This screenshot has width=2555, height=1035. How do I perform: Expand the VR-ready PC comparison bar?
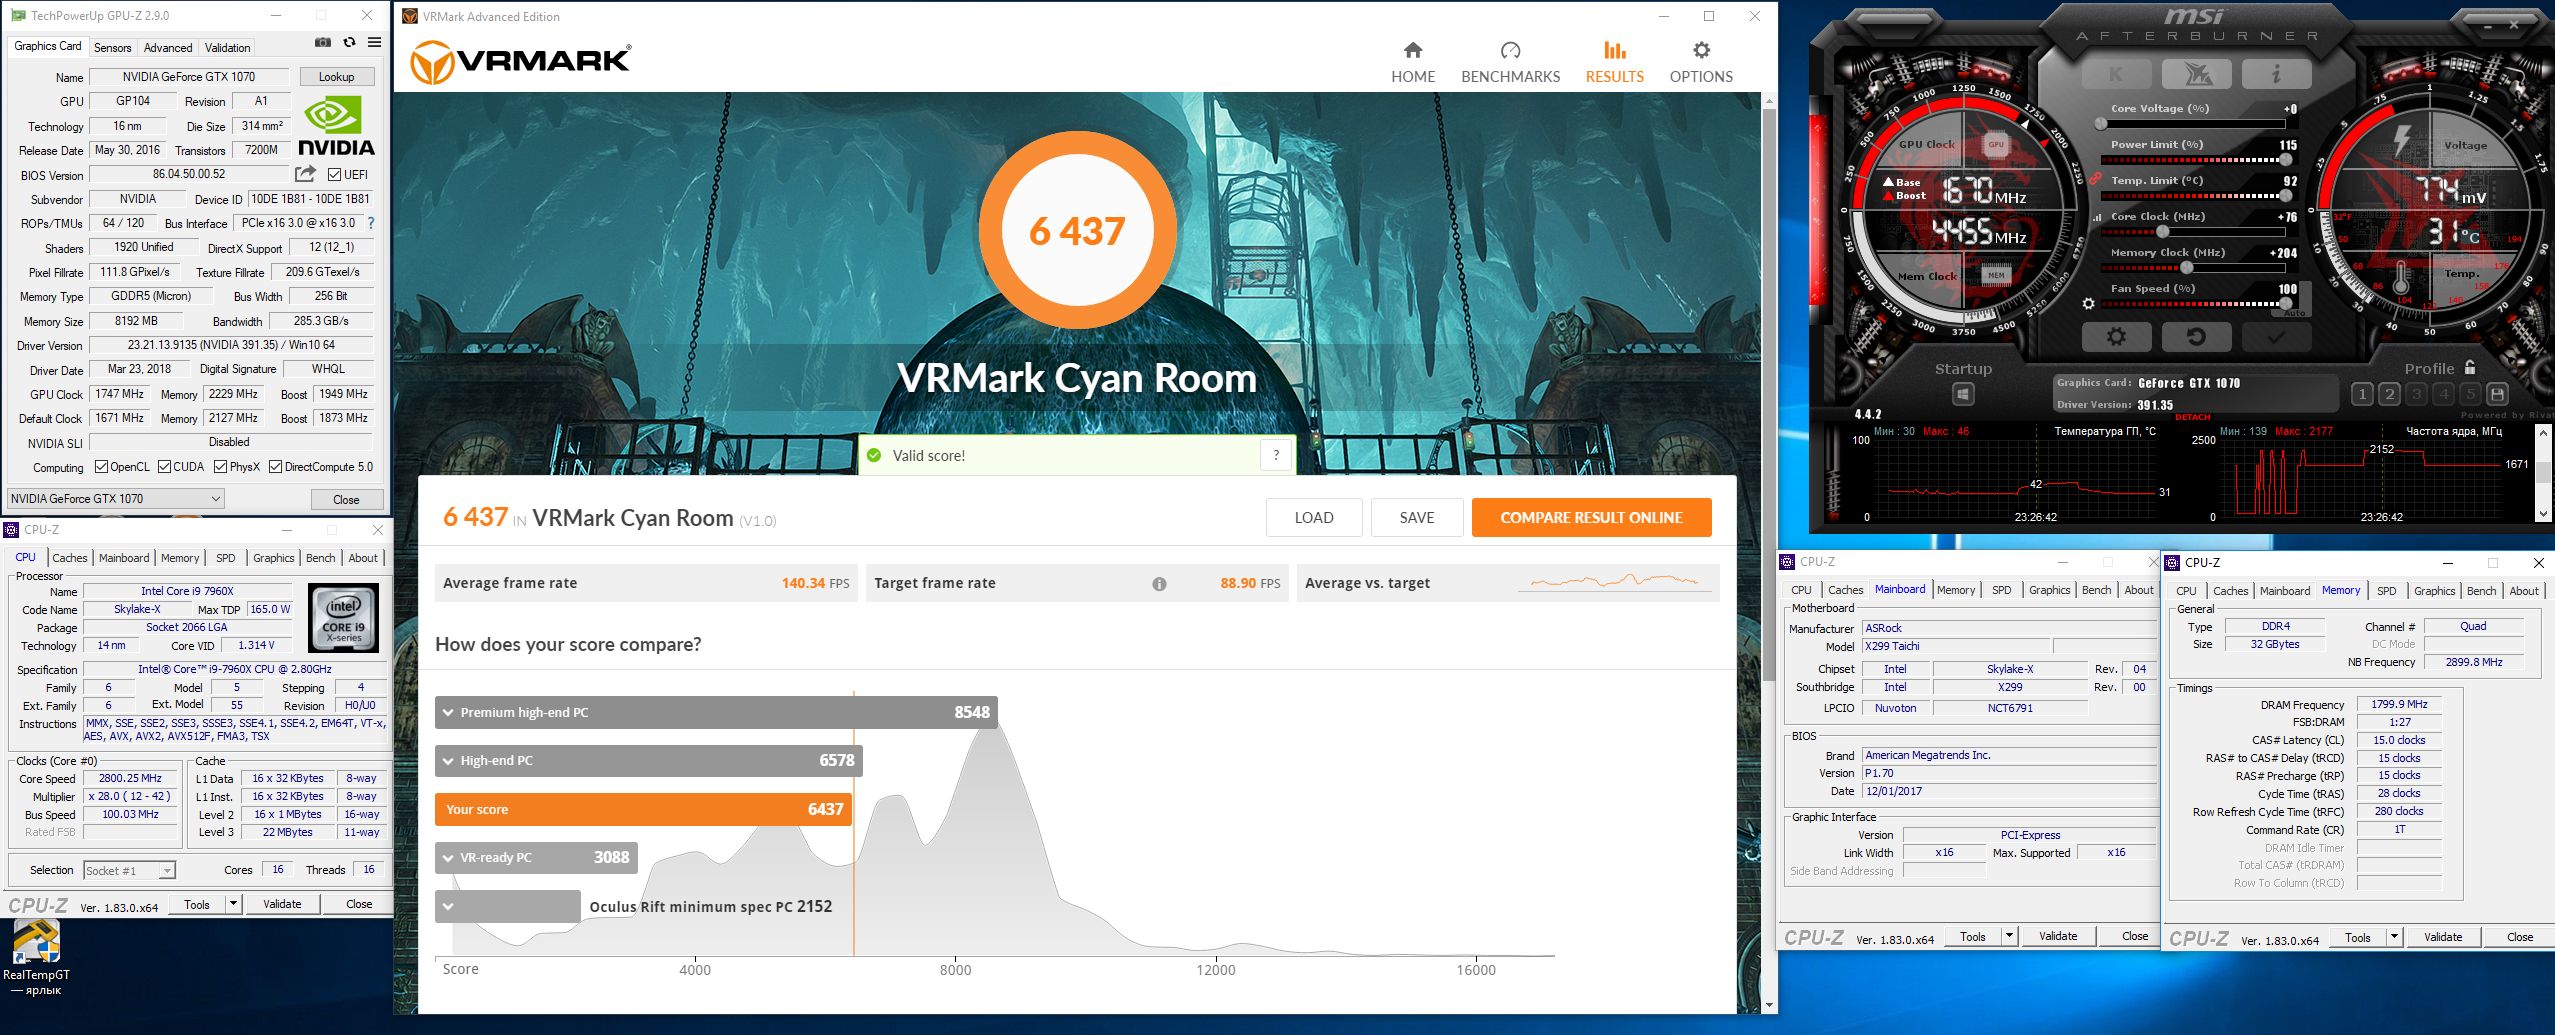click(447, 858)
